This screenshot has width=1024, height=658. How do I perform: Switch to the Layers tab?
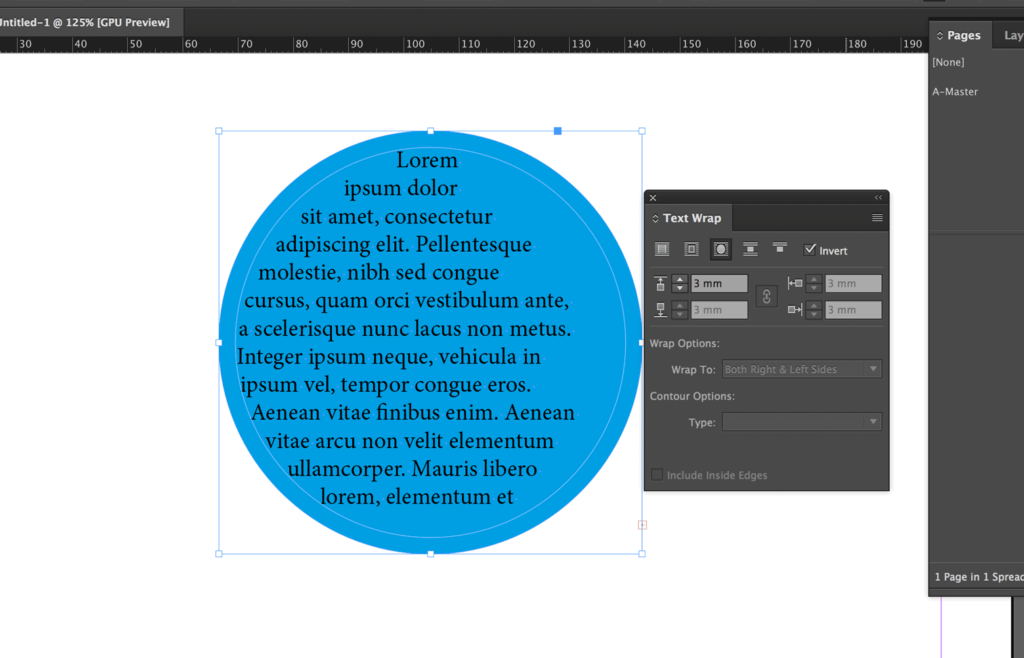click(x=1013, y=34)
